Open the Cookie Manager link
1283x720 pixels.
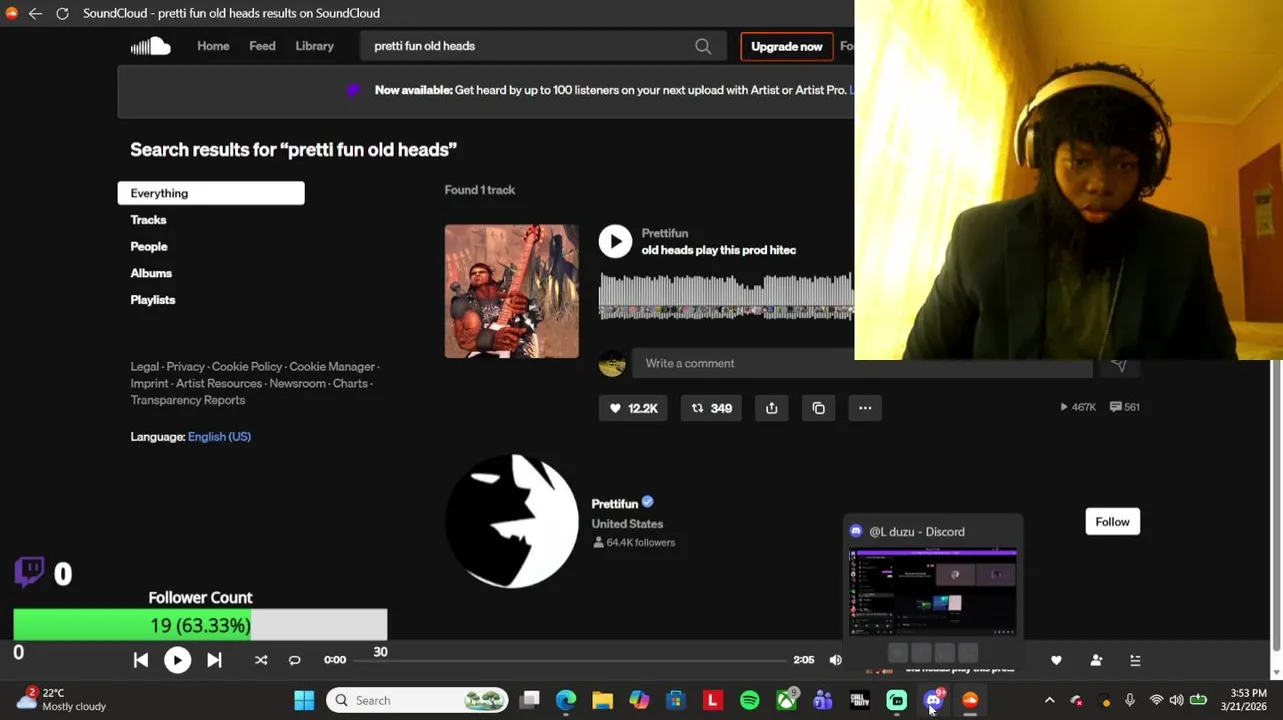coord(332,367)
